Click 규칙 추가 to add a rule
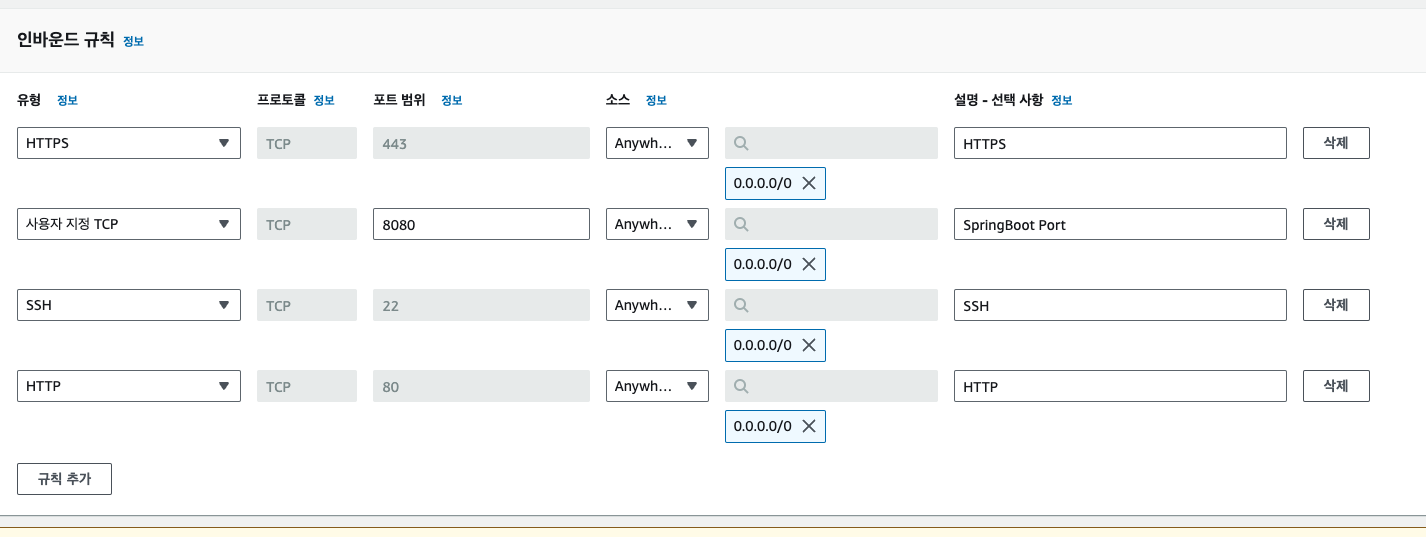This screenshot has height=537, width=1426. [64, 479]
